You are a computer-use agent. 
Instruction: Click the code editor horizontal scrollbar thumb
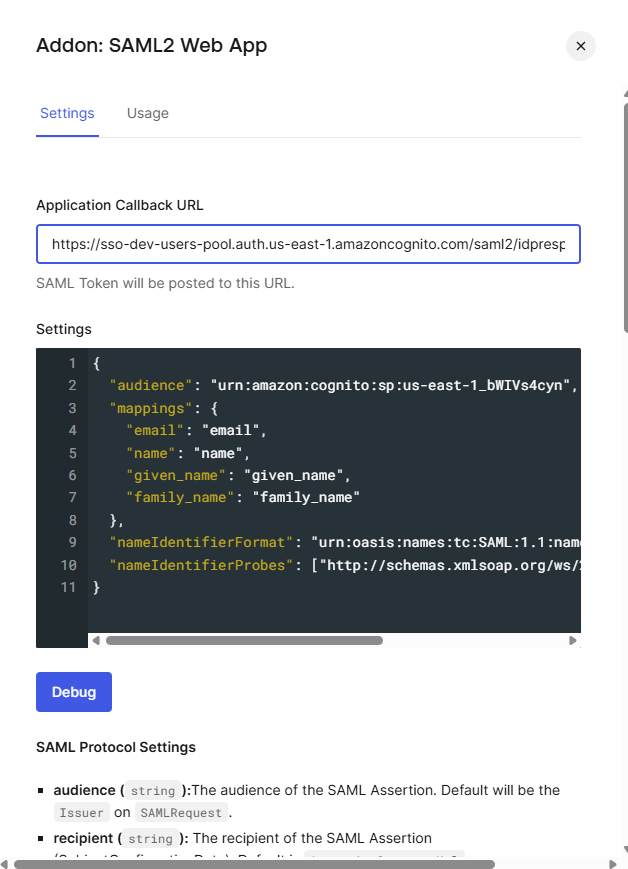[x=244, y=641]
